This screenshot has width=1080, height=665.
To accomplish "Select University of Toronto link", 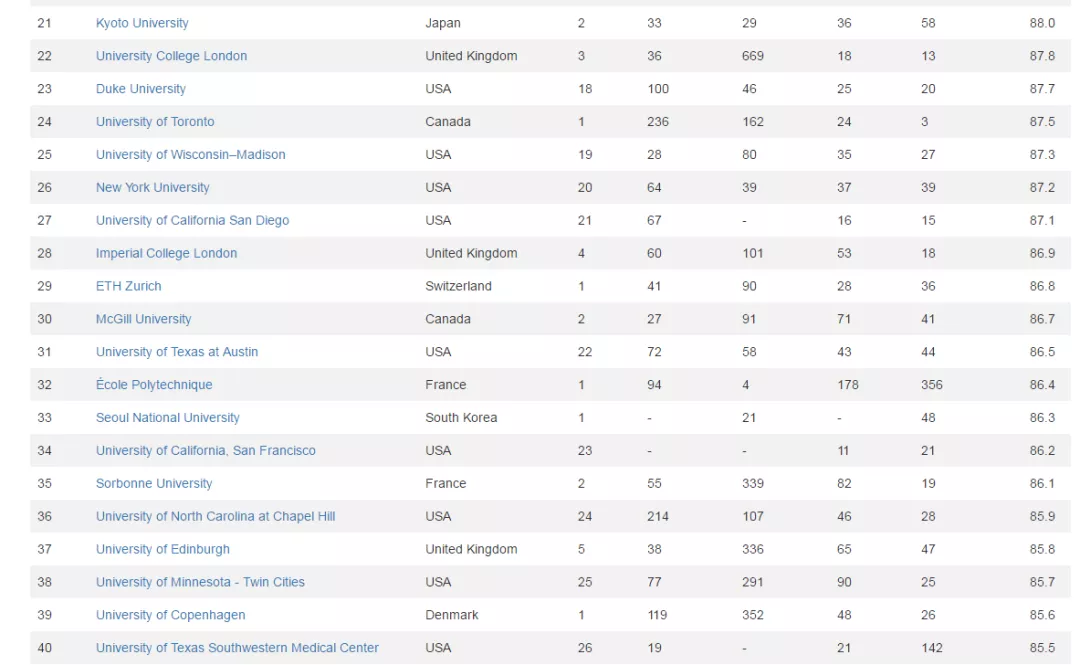I will coord(155,122).
